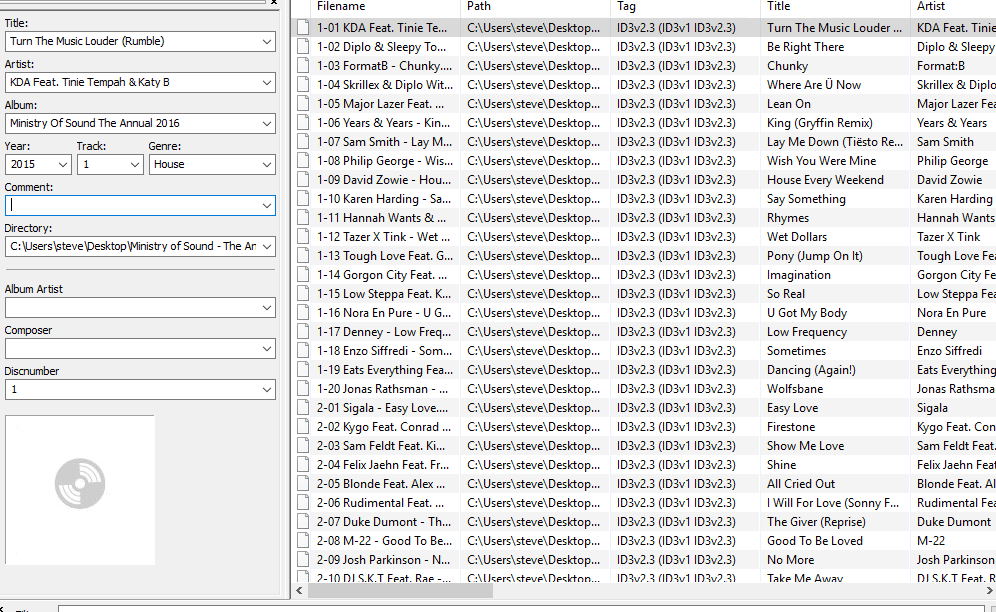Image resolution: width=996 pixels, height=612 pixels.
Task: Click into the Album Artist field
Action: pos(132,308)
